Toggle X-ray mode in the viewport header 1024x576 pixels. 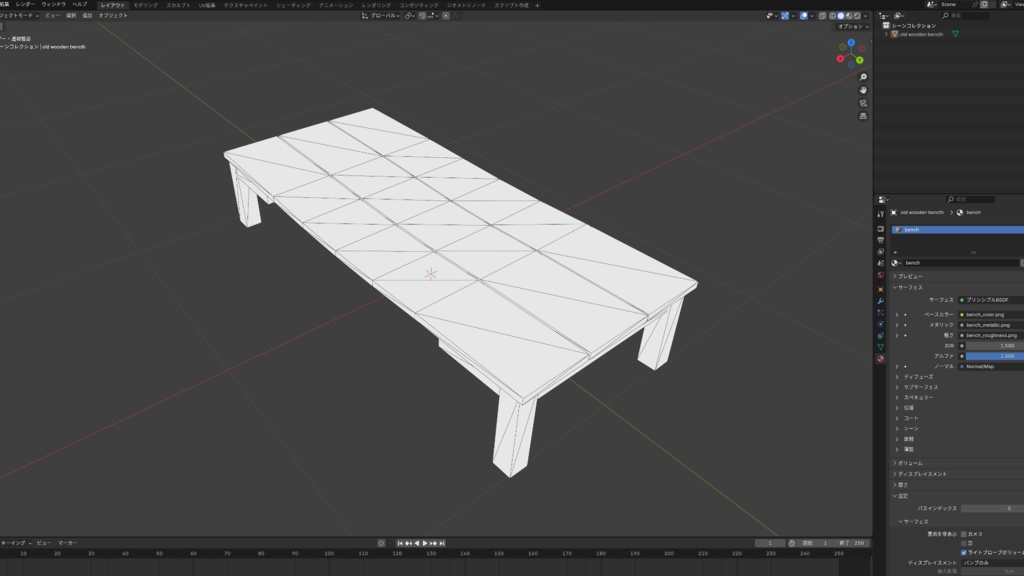[x=823, y=15]
